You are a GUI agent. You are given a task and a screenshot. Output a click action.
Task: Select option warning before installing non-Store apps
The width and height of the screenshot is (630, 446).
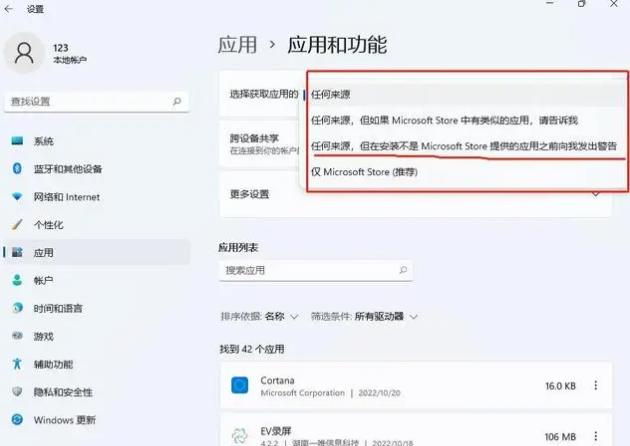tap(466, 146)
